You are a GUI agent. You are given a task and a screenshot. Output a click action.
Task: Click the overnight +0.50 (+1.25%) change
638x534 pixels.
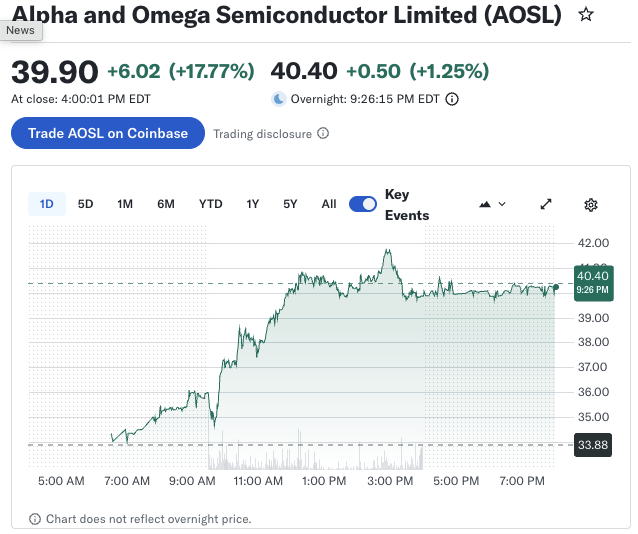tap(417, 72)
